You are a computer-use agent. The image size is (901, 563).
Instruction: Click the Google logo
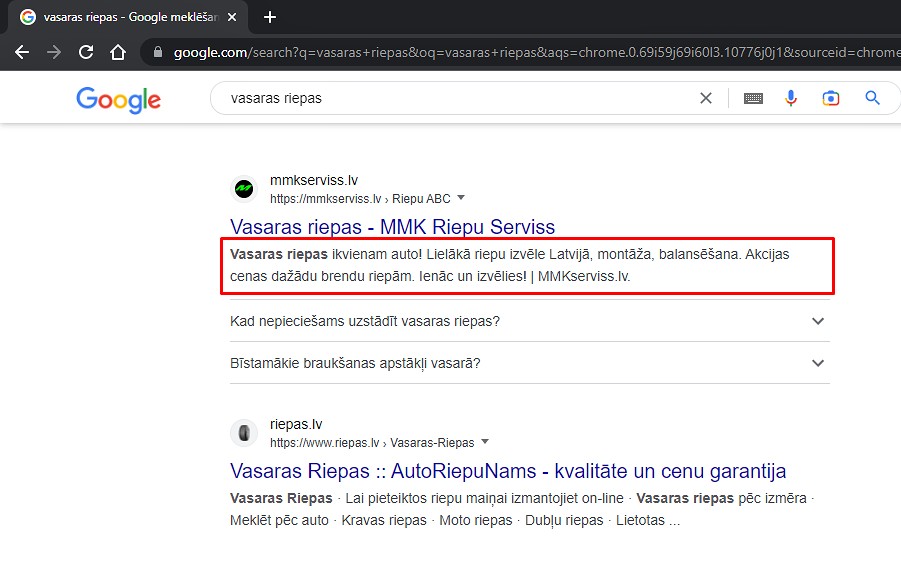click(x=118, y=99)
